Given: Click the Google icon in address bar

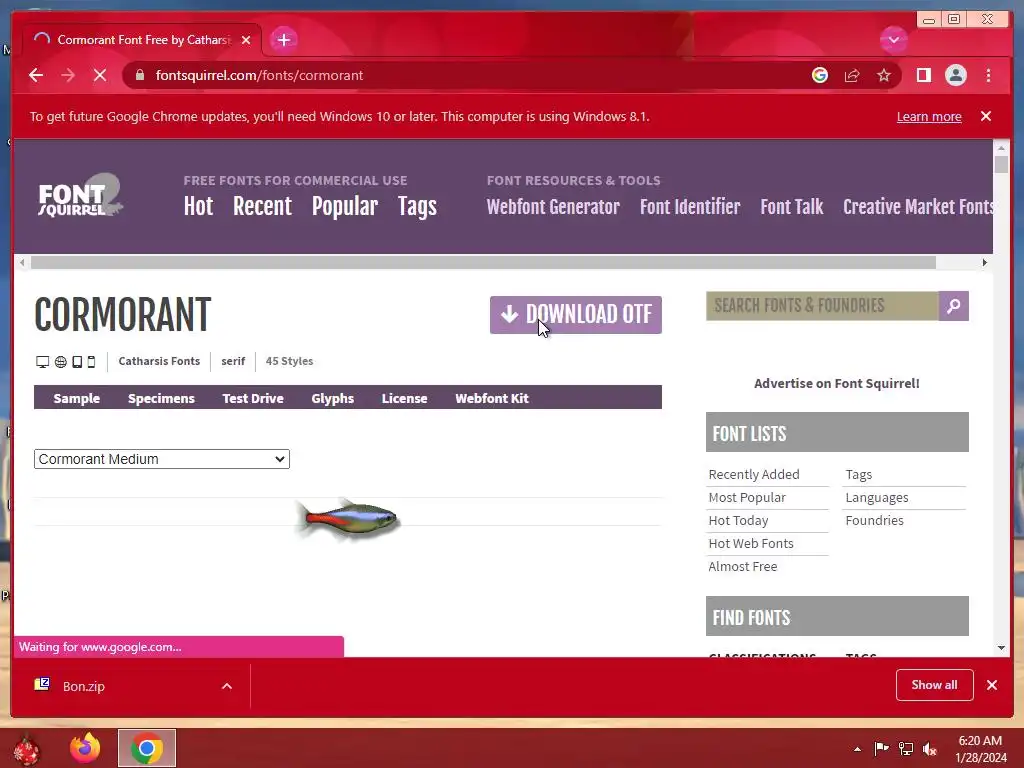Looking at the screenshot, I should pos(820,75).
